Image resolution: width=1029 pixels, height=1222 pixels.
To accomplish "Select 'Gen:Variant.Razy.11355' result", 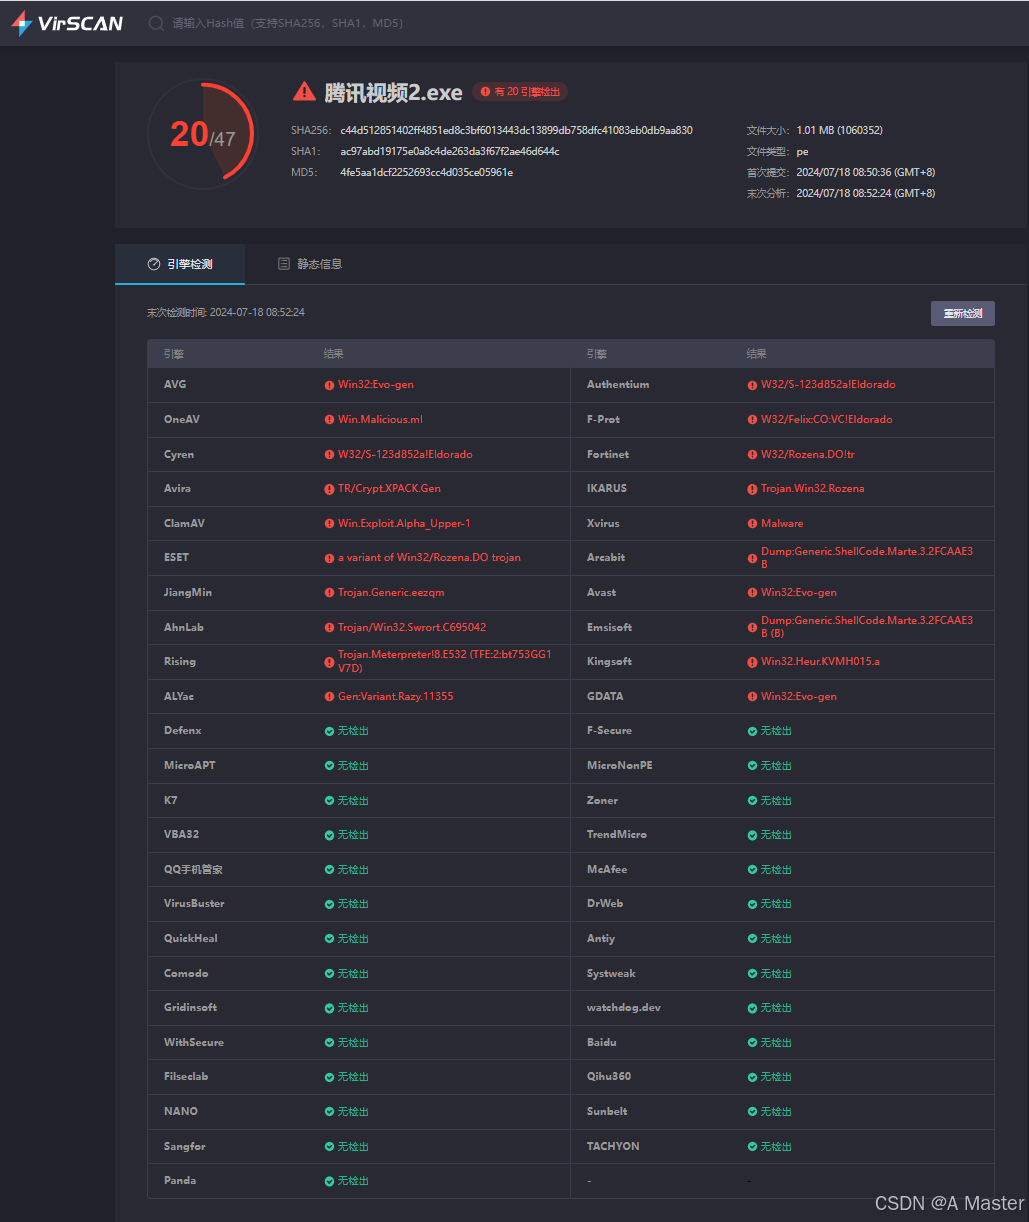I will click(x=396, y=697).
